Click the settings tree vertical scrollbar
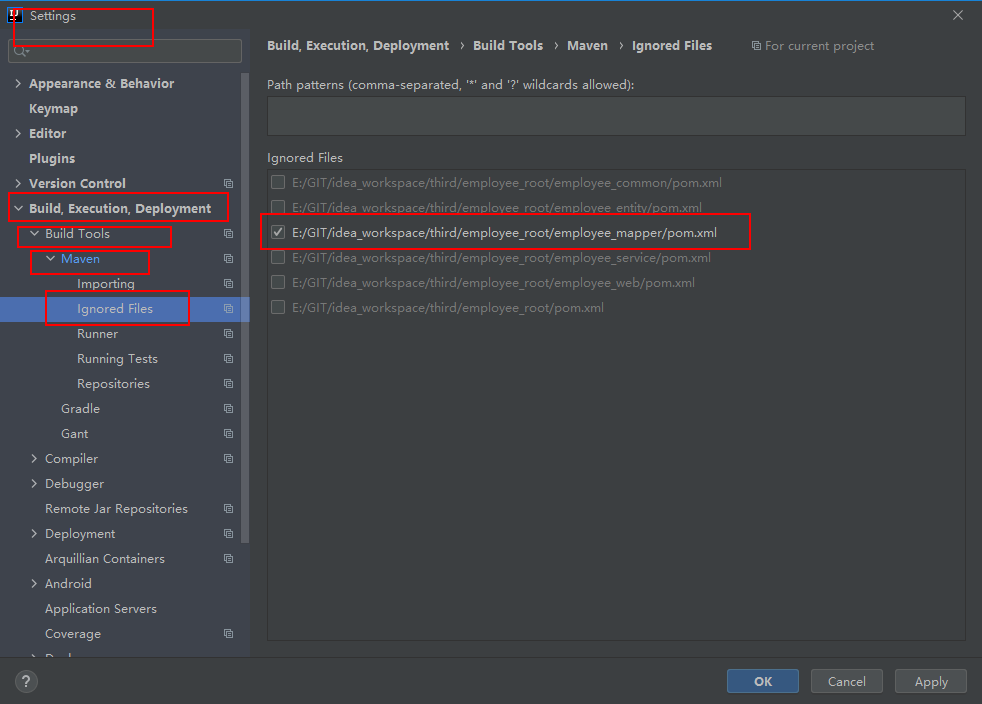982x704 pixels. (x=245, y=307)
